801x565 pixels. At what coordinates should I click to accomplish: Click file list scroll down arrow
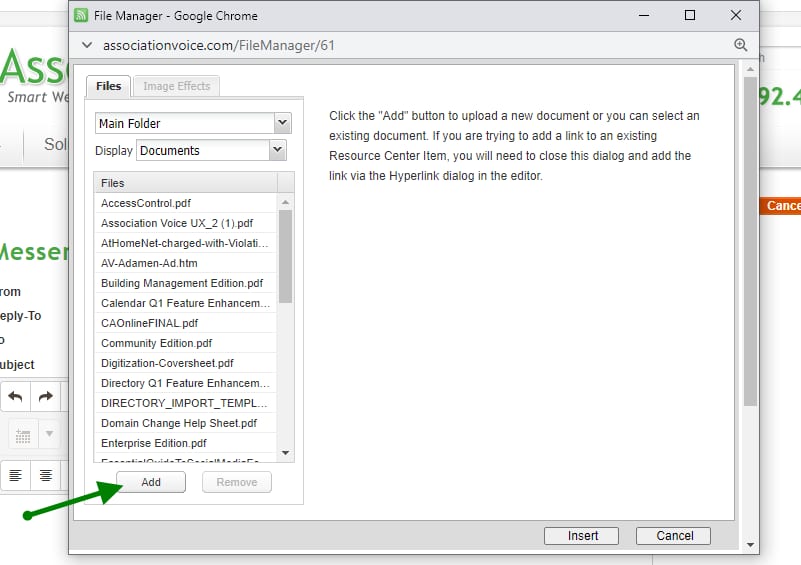[286, 453]
